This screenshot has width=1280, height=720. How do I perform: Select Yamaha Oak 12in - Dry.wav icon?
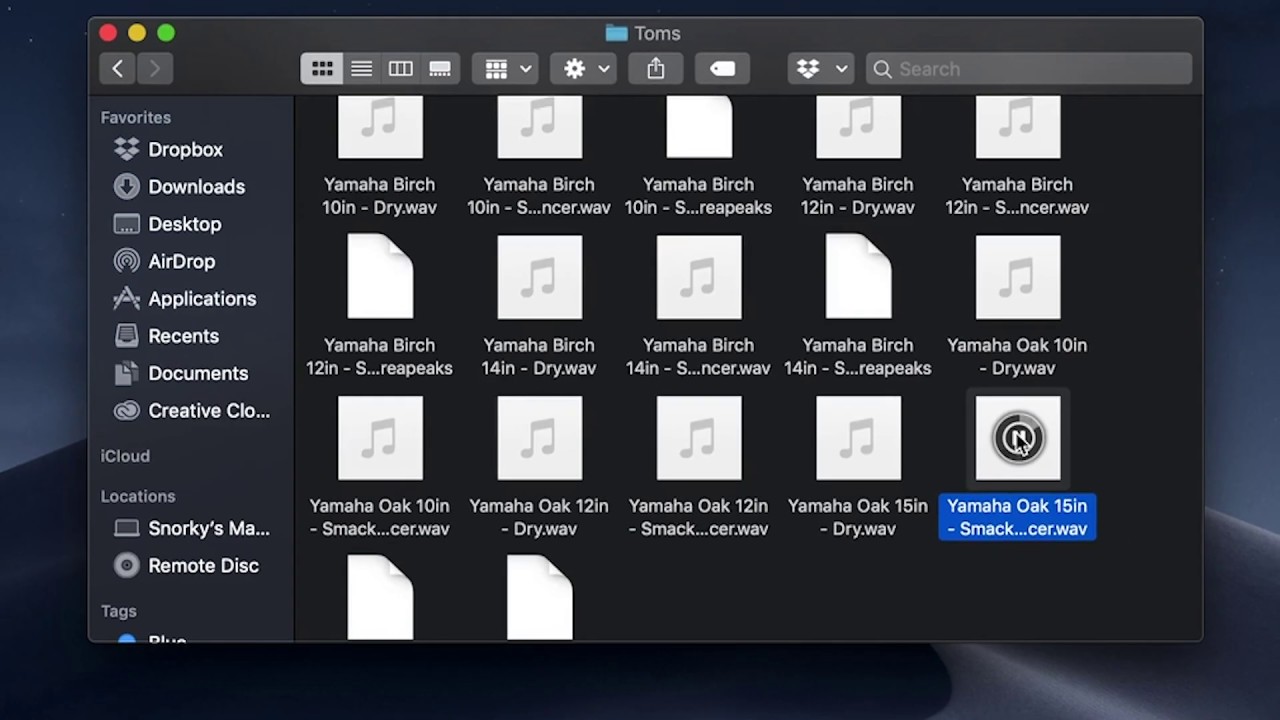[x=539, y=438]
